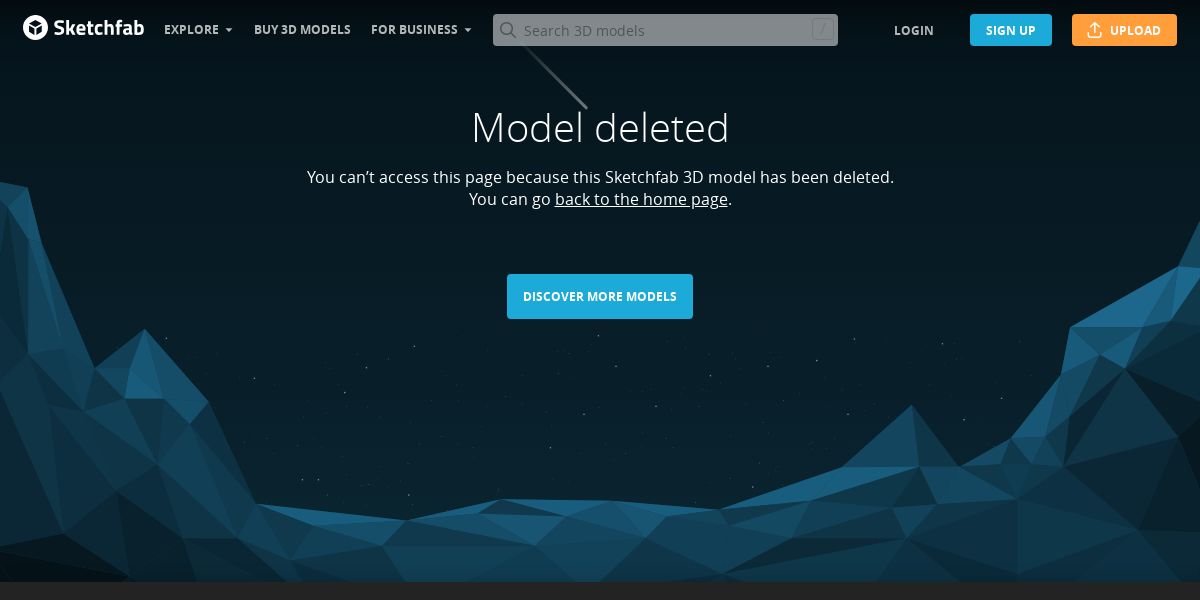Click the Model deleted heading

600,128
